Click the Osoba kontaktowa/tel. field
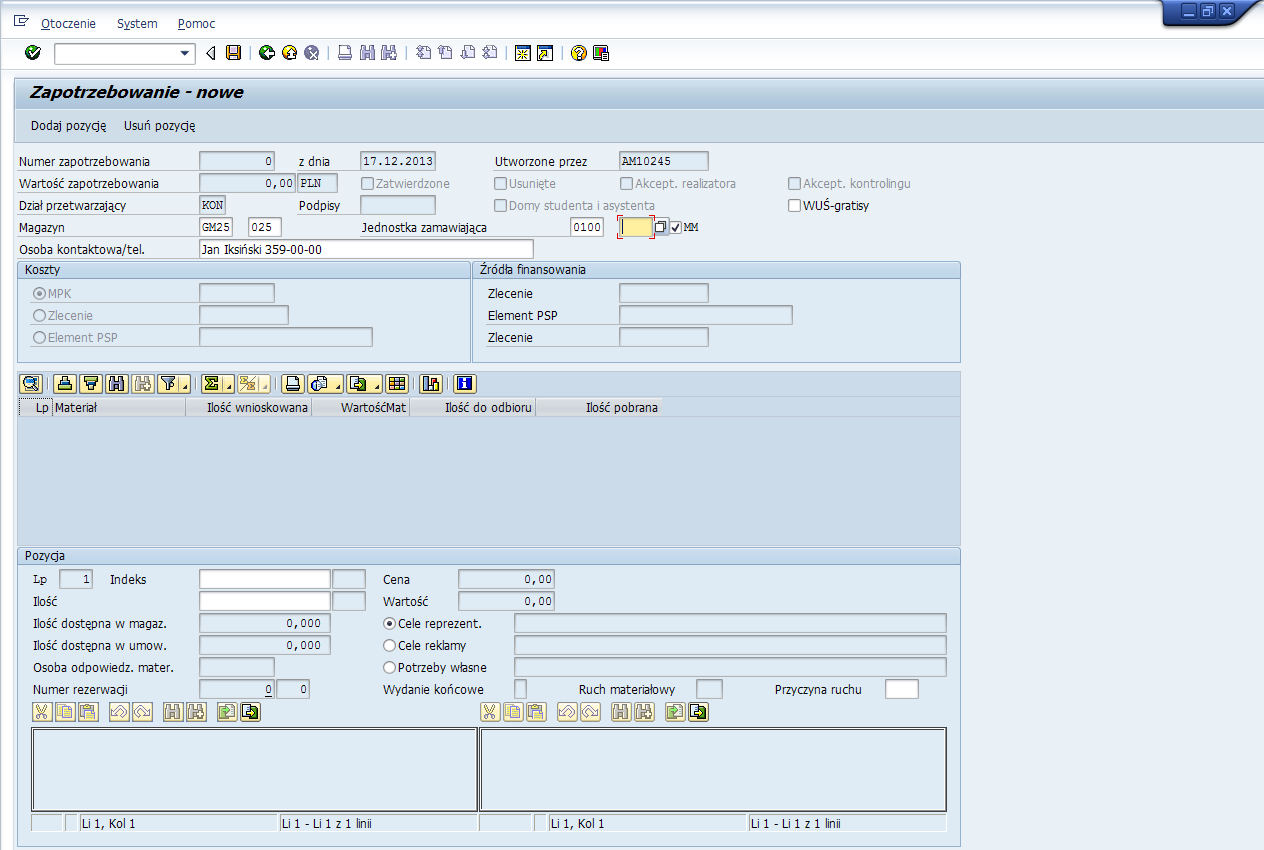This screenshot has width=1264, height=850. coord(367,249)
